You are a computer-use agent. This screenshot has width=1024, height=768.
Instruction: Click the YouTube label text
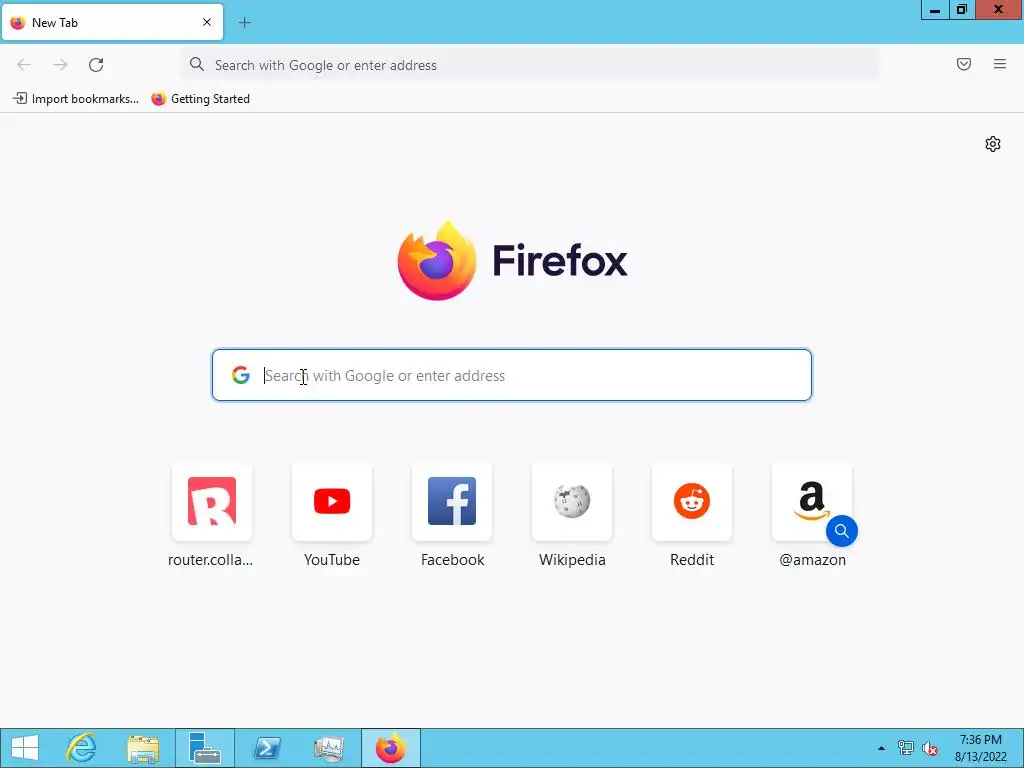(332, 560)
